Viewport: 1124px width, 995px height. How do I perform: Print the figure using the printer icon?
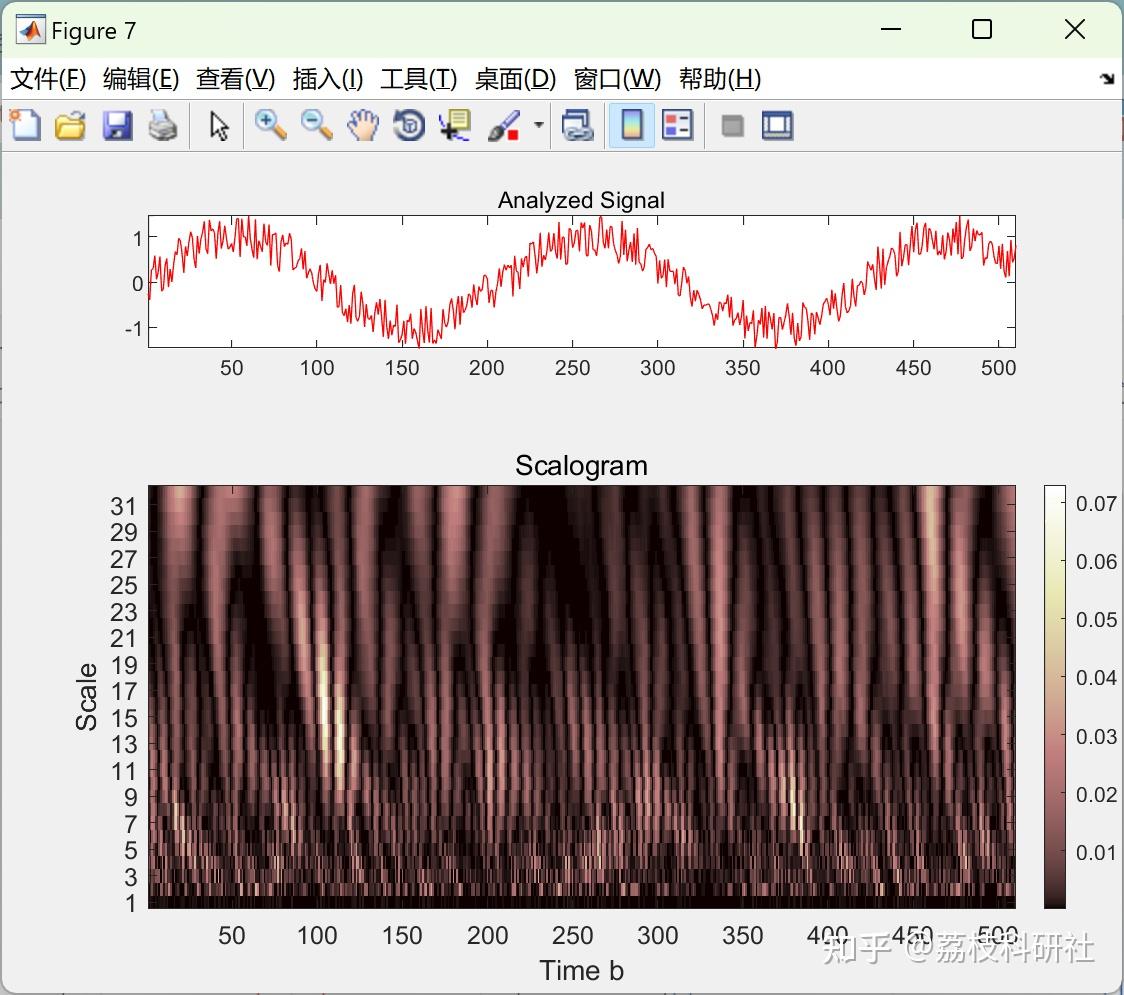click(x=163, y=126)
